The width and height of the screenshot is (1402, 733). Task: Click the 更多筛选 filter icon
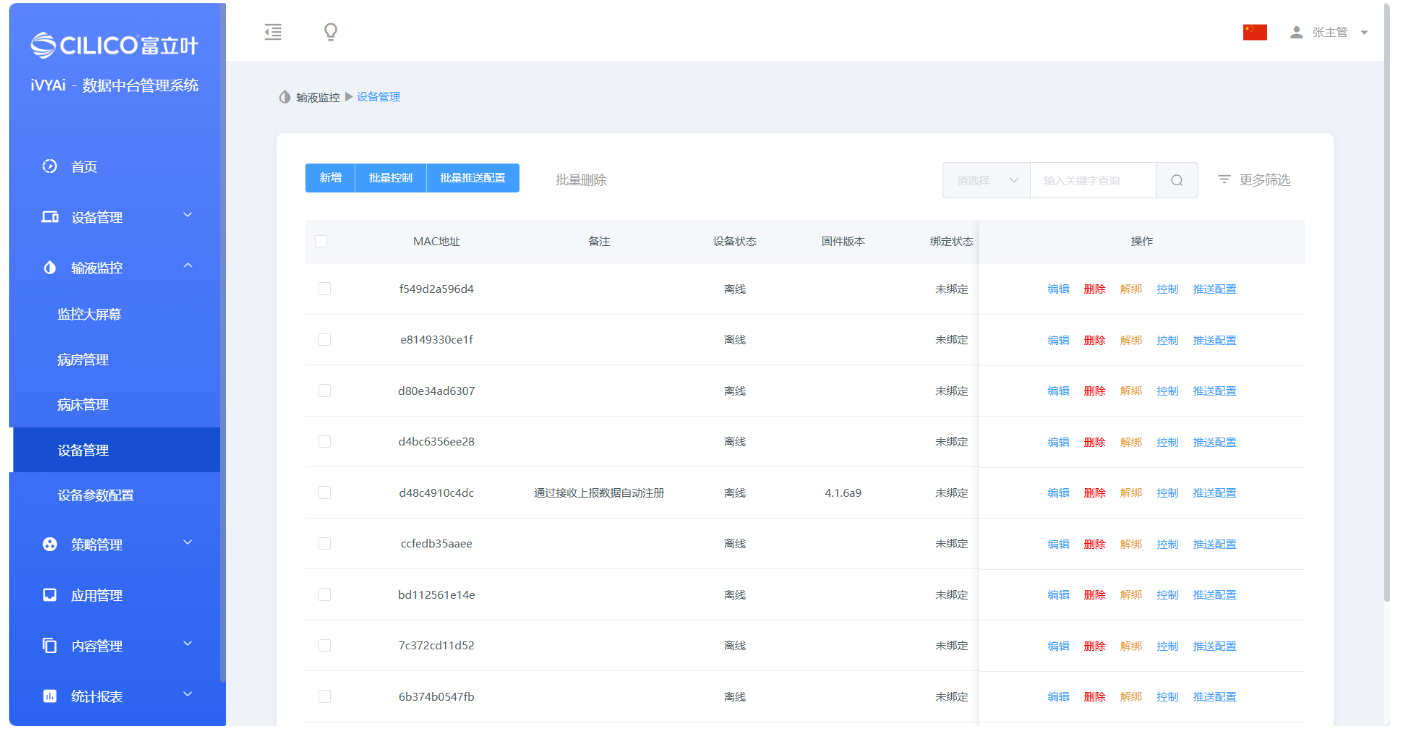click(1224, 180)
